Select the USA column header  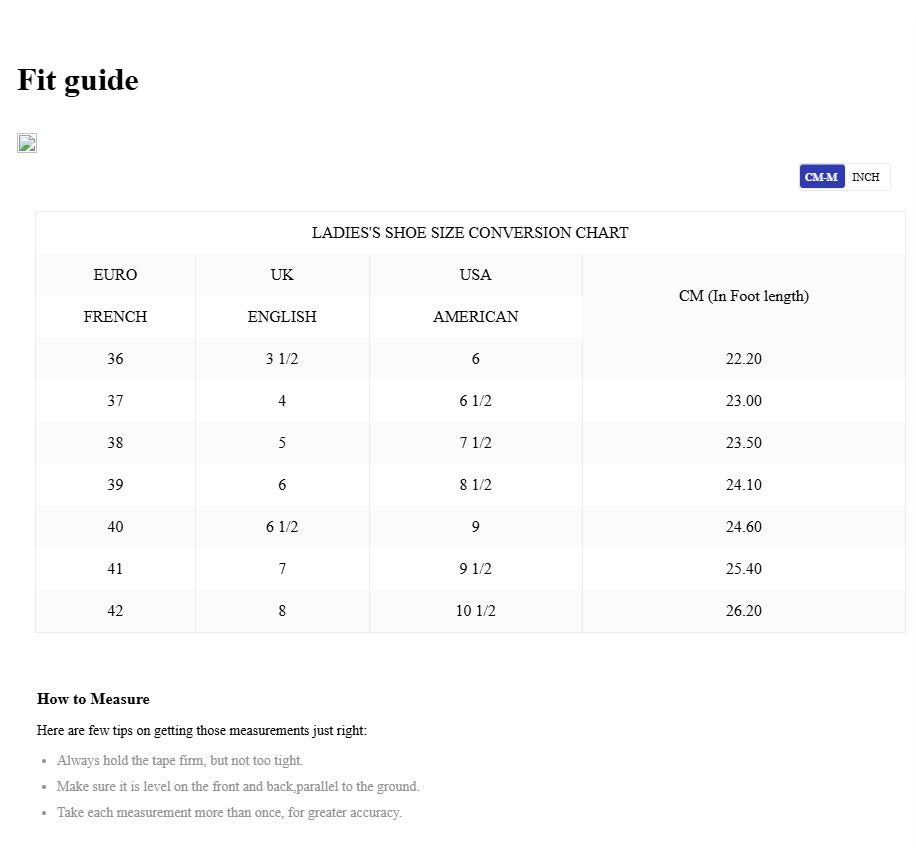coord(476,275)
